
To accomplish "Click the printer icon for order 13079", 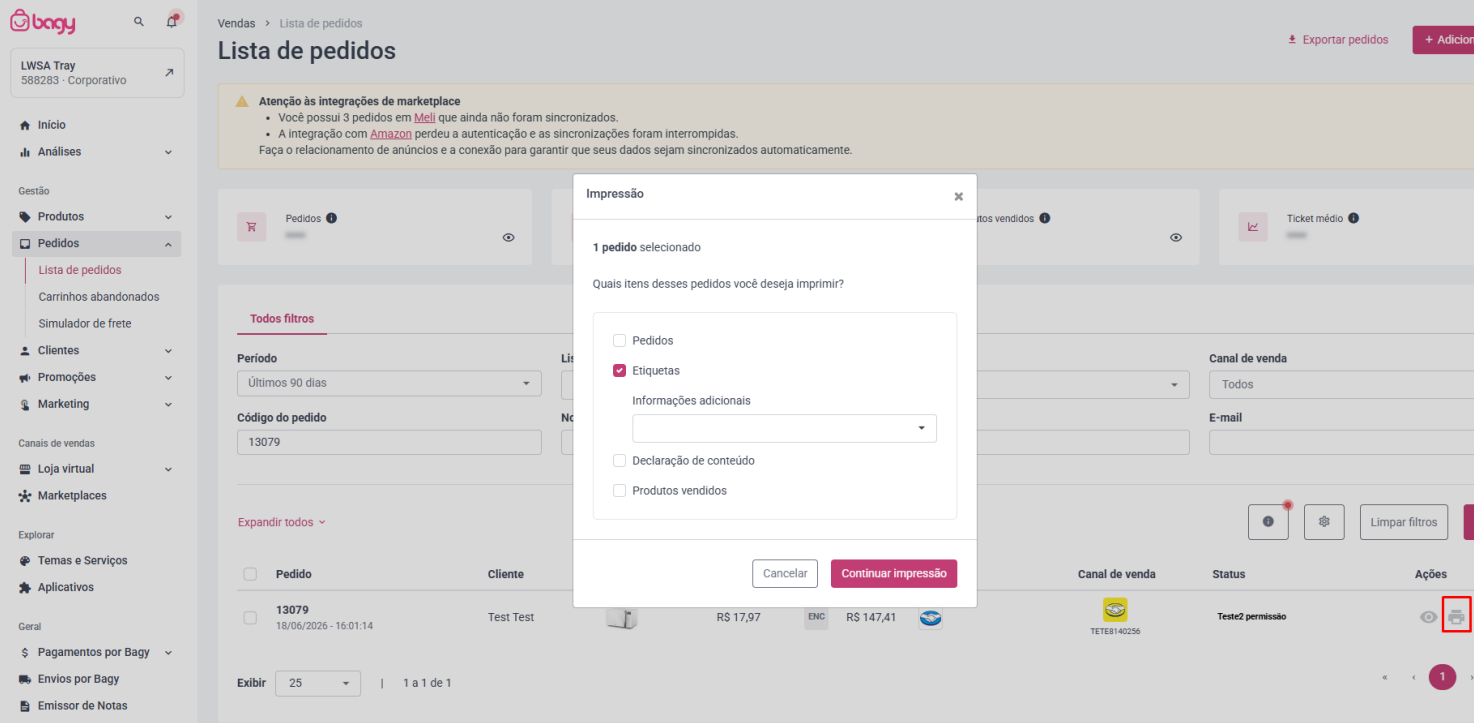I will pyautogui.click(x=1456, y=617).
